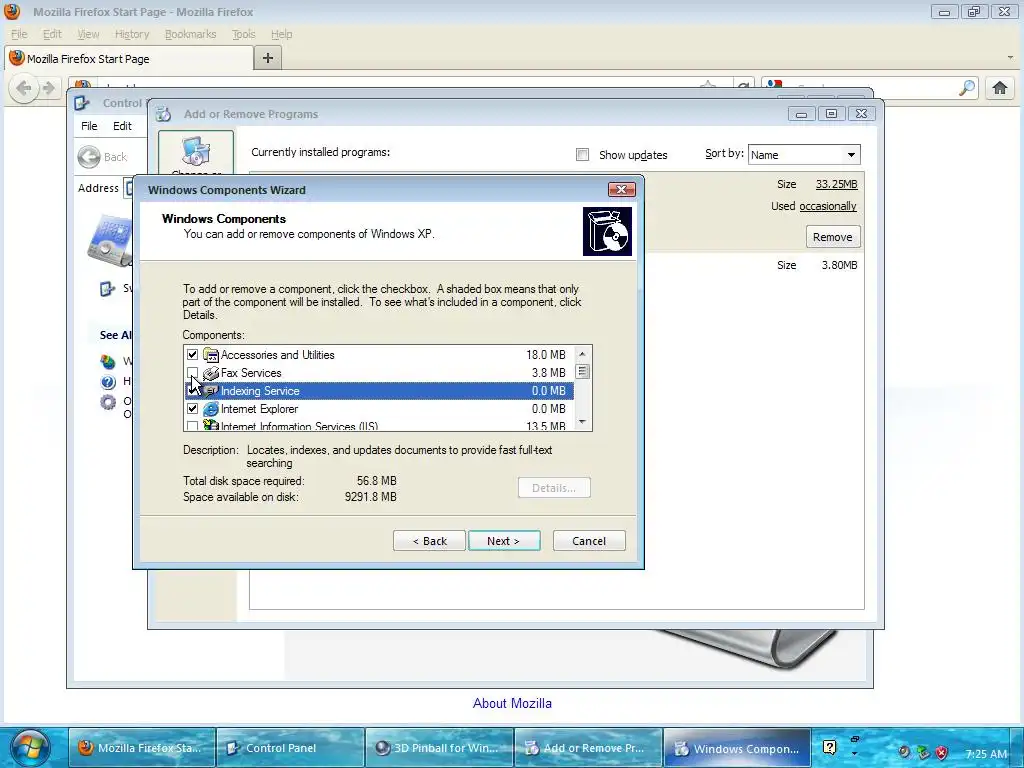Click Control Panel window title icon
The image size is (1024, 768).
pyautogui.click(x=82, y=103)
